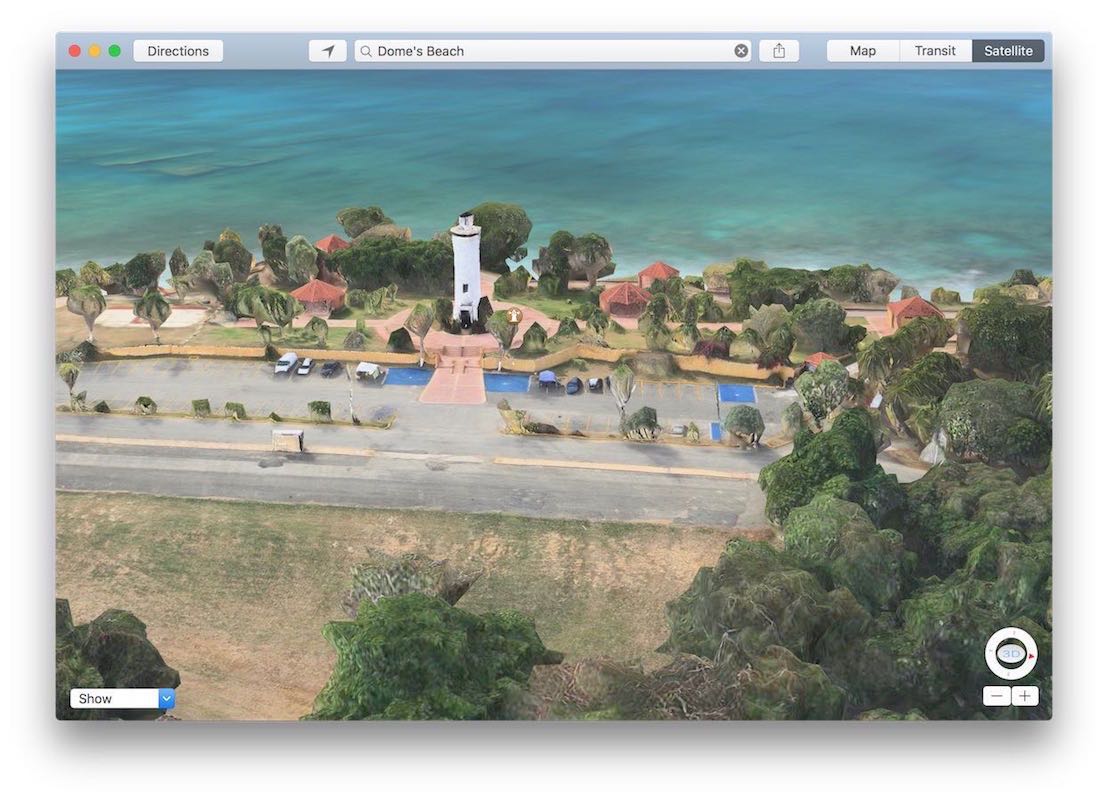Enter full screen with the green button
This screenshot has height=800, width=1108.
114,51
